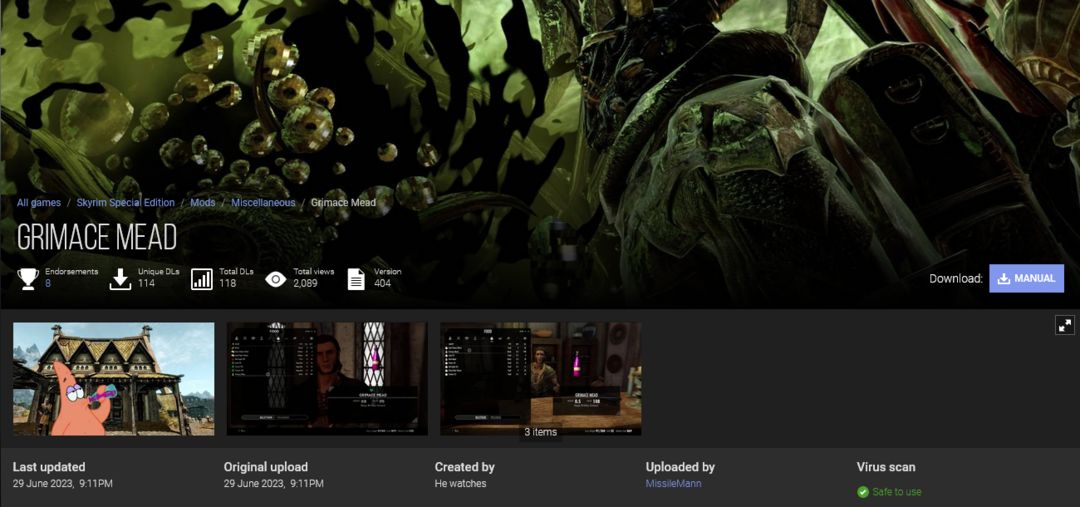Click the Unique DLs download icon
Screen dimensions: 1080x507
(120, 278)
